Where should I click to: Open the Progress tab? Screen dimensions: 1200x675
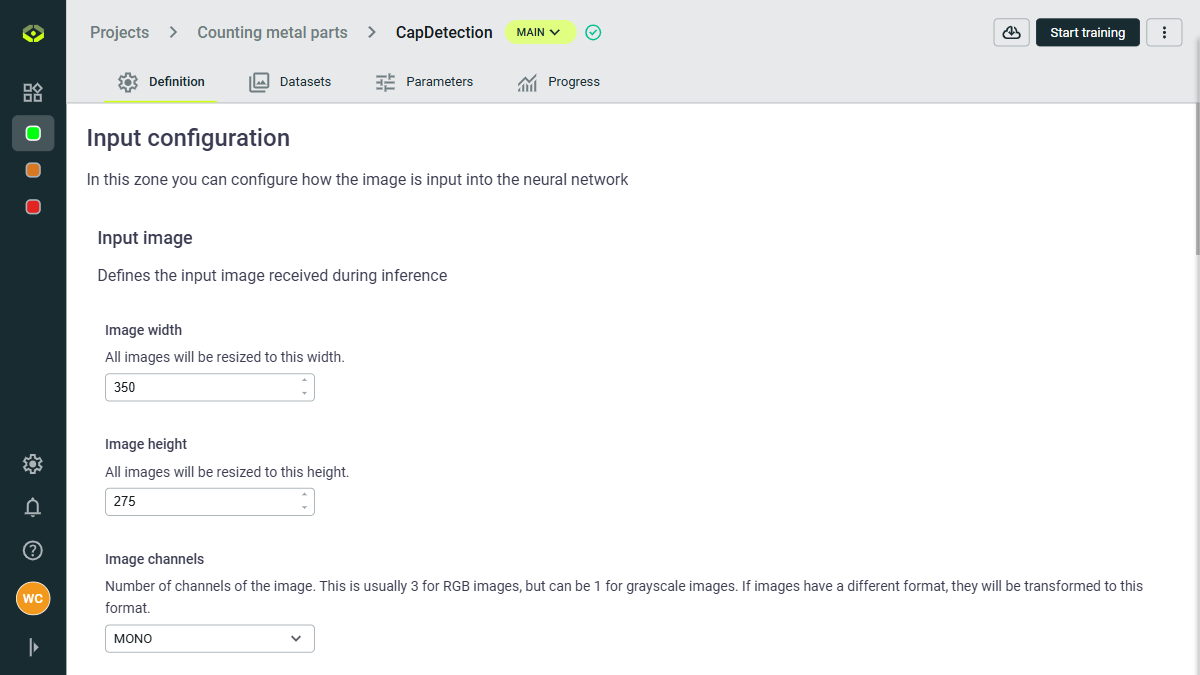558,82
